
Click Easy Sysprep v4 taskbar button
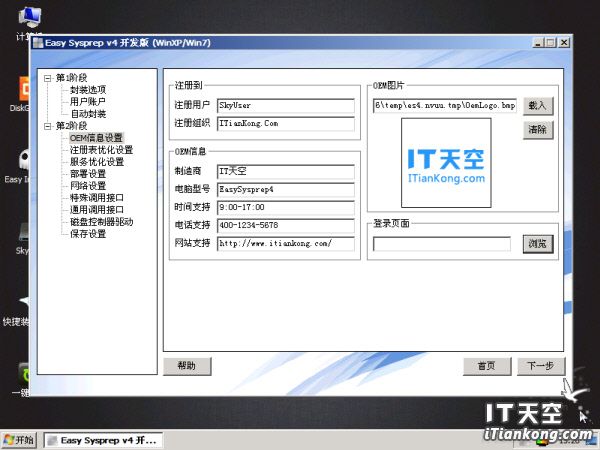(103, 440)
